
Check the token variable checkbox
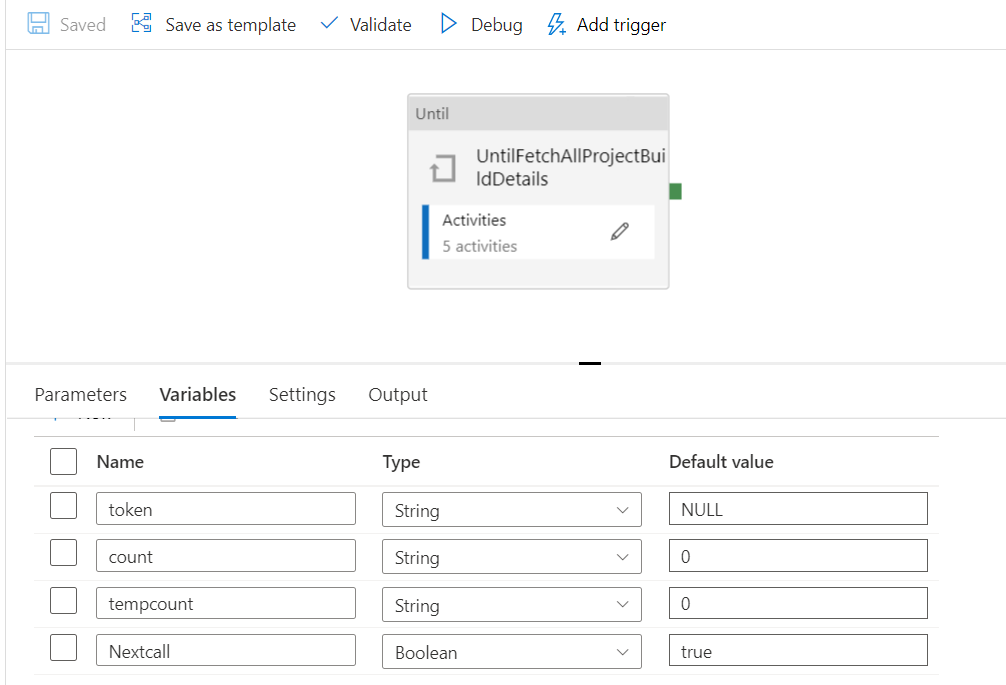tap(63, 507)
